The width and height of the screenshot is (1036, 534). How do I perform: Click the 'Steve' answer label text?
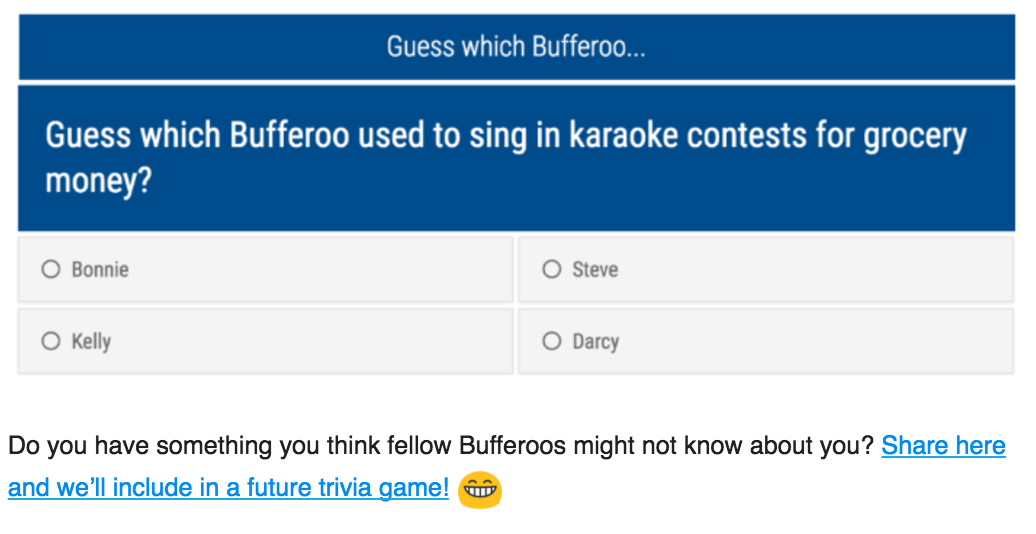coord(595,270)
